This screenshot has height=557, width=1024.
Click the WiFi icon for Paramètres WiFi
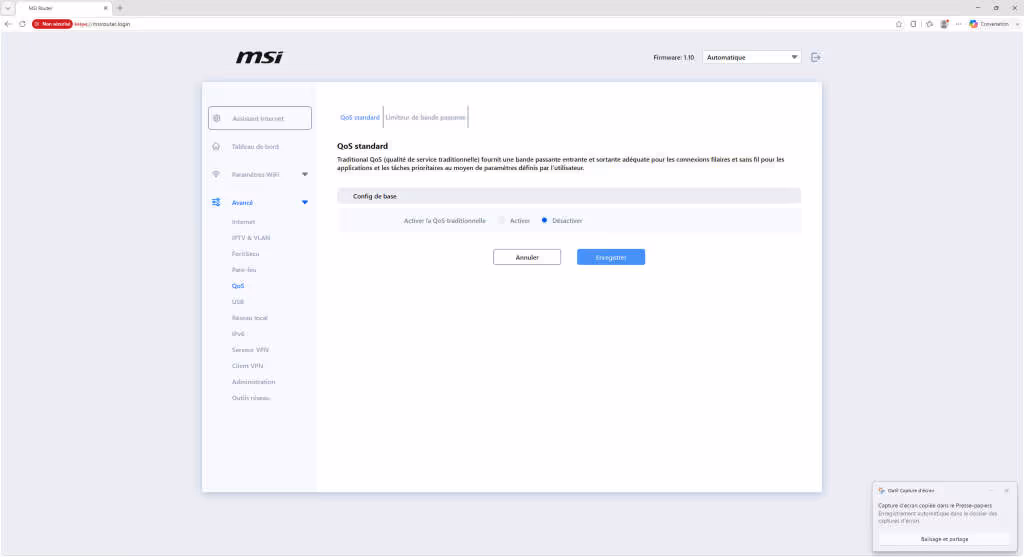click(216, 174)
